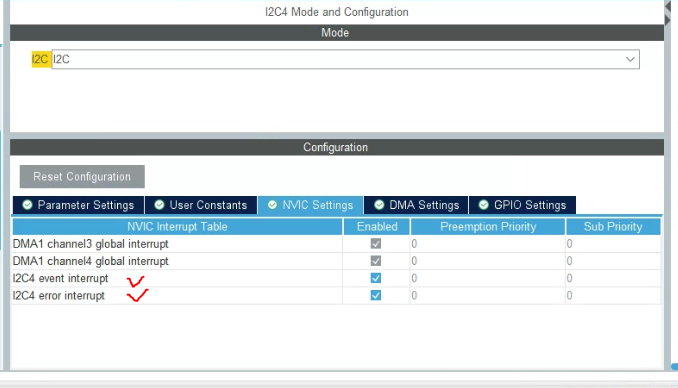Click preemption priority of I2C4 error interrupt
This screenshot has height=388, width=678.
coord(488,296)
